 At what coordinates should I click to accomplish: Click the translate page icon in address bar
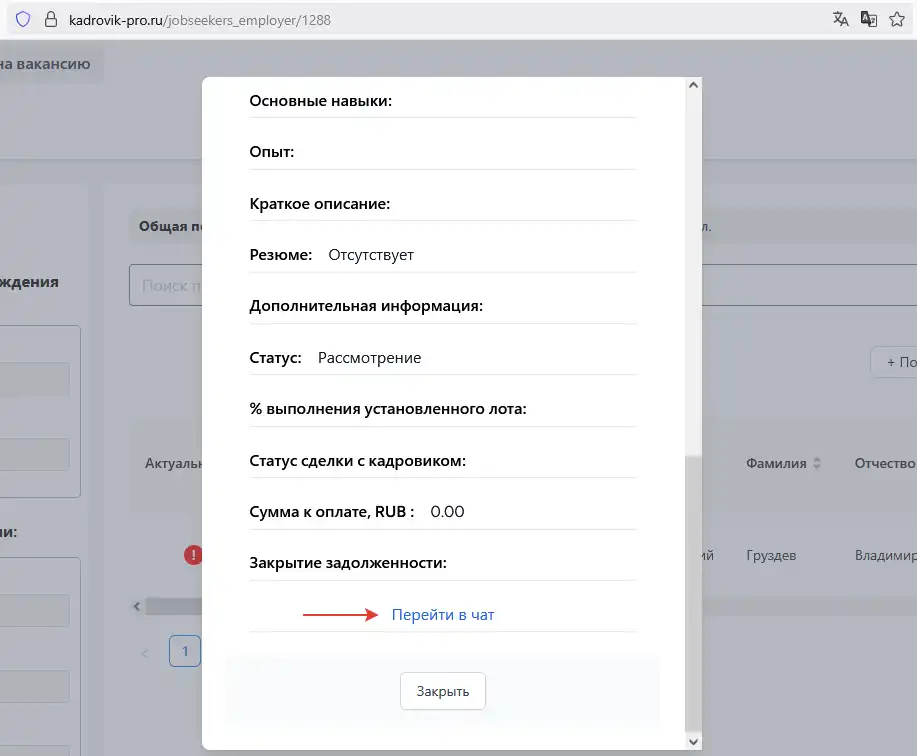pyautogui.click(x=840, y=19)
